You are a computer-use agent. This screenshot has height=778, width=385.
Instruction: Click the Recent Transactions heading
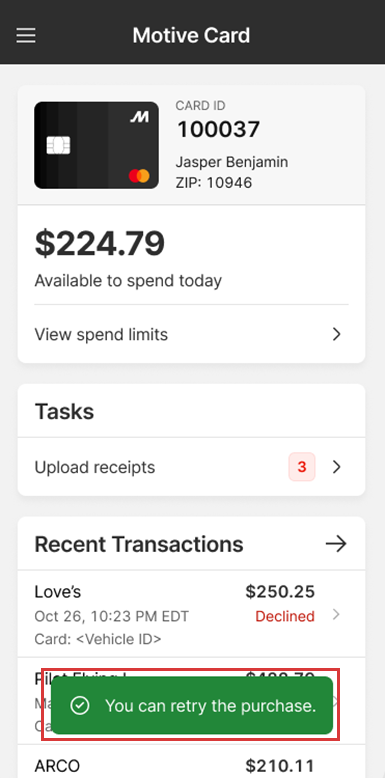[139, 544]
